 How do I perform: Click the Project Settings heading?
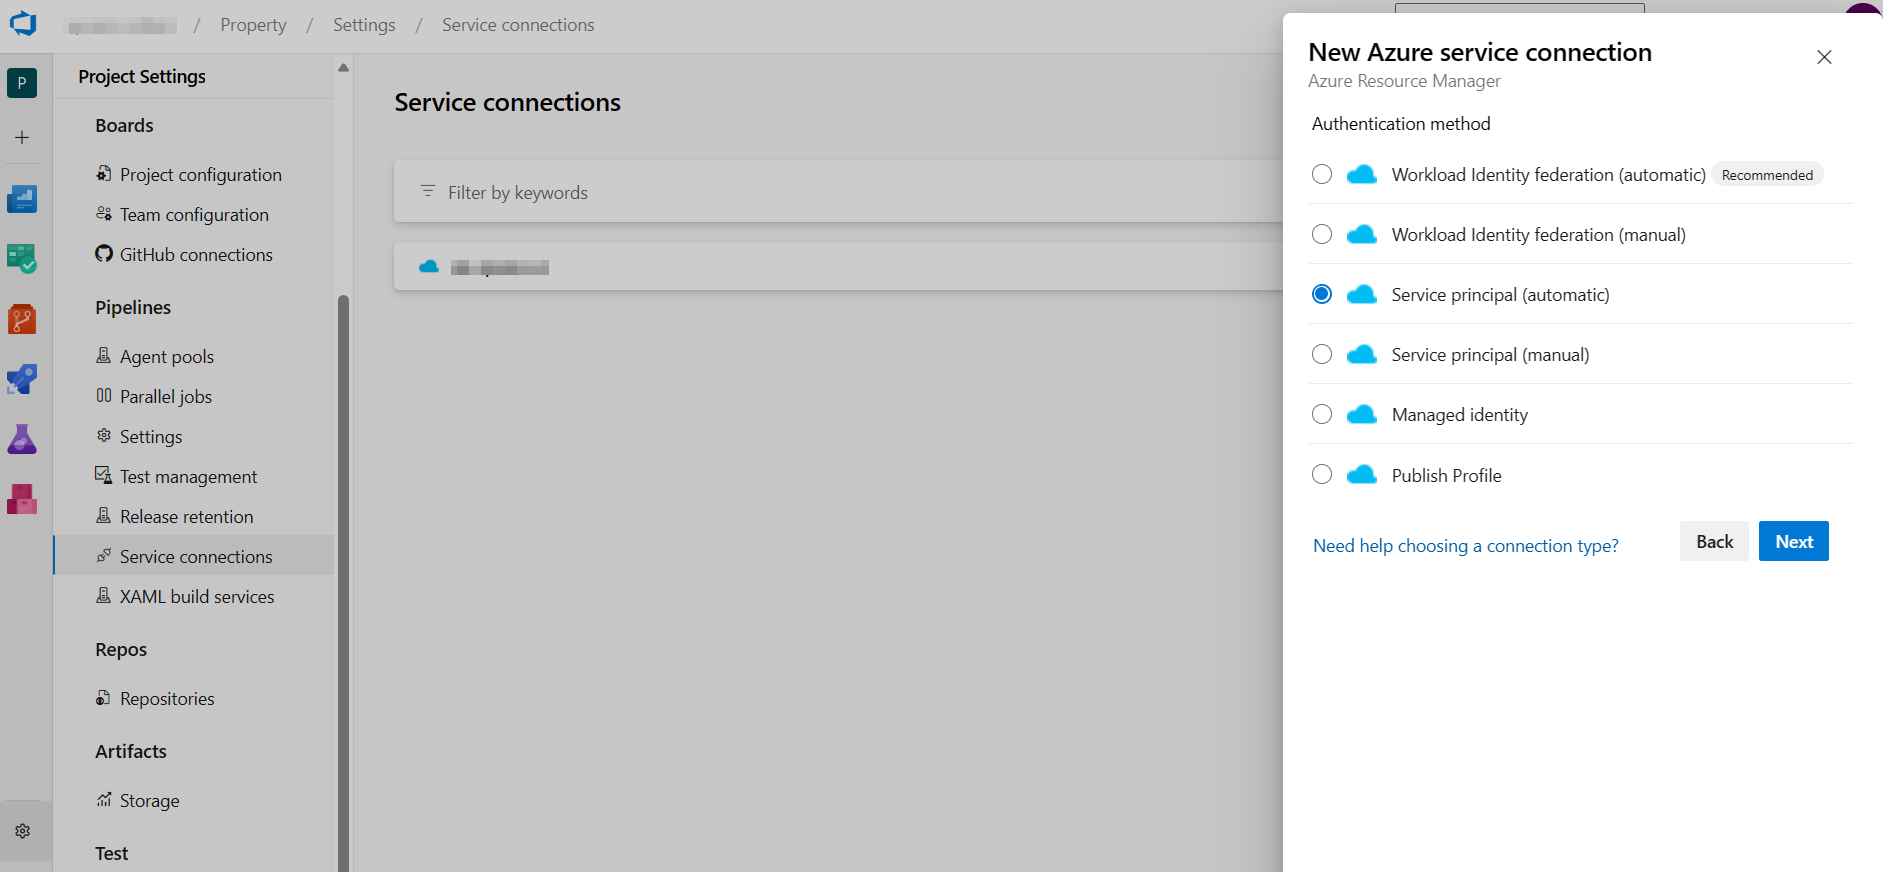142,76
